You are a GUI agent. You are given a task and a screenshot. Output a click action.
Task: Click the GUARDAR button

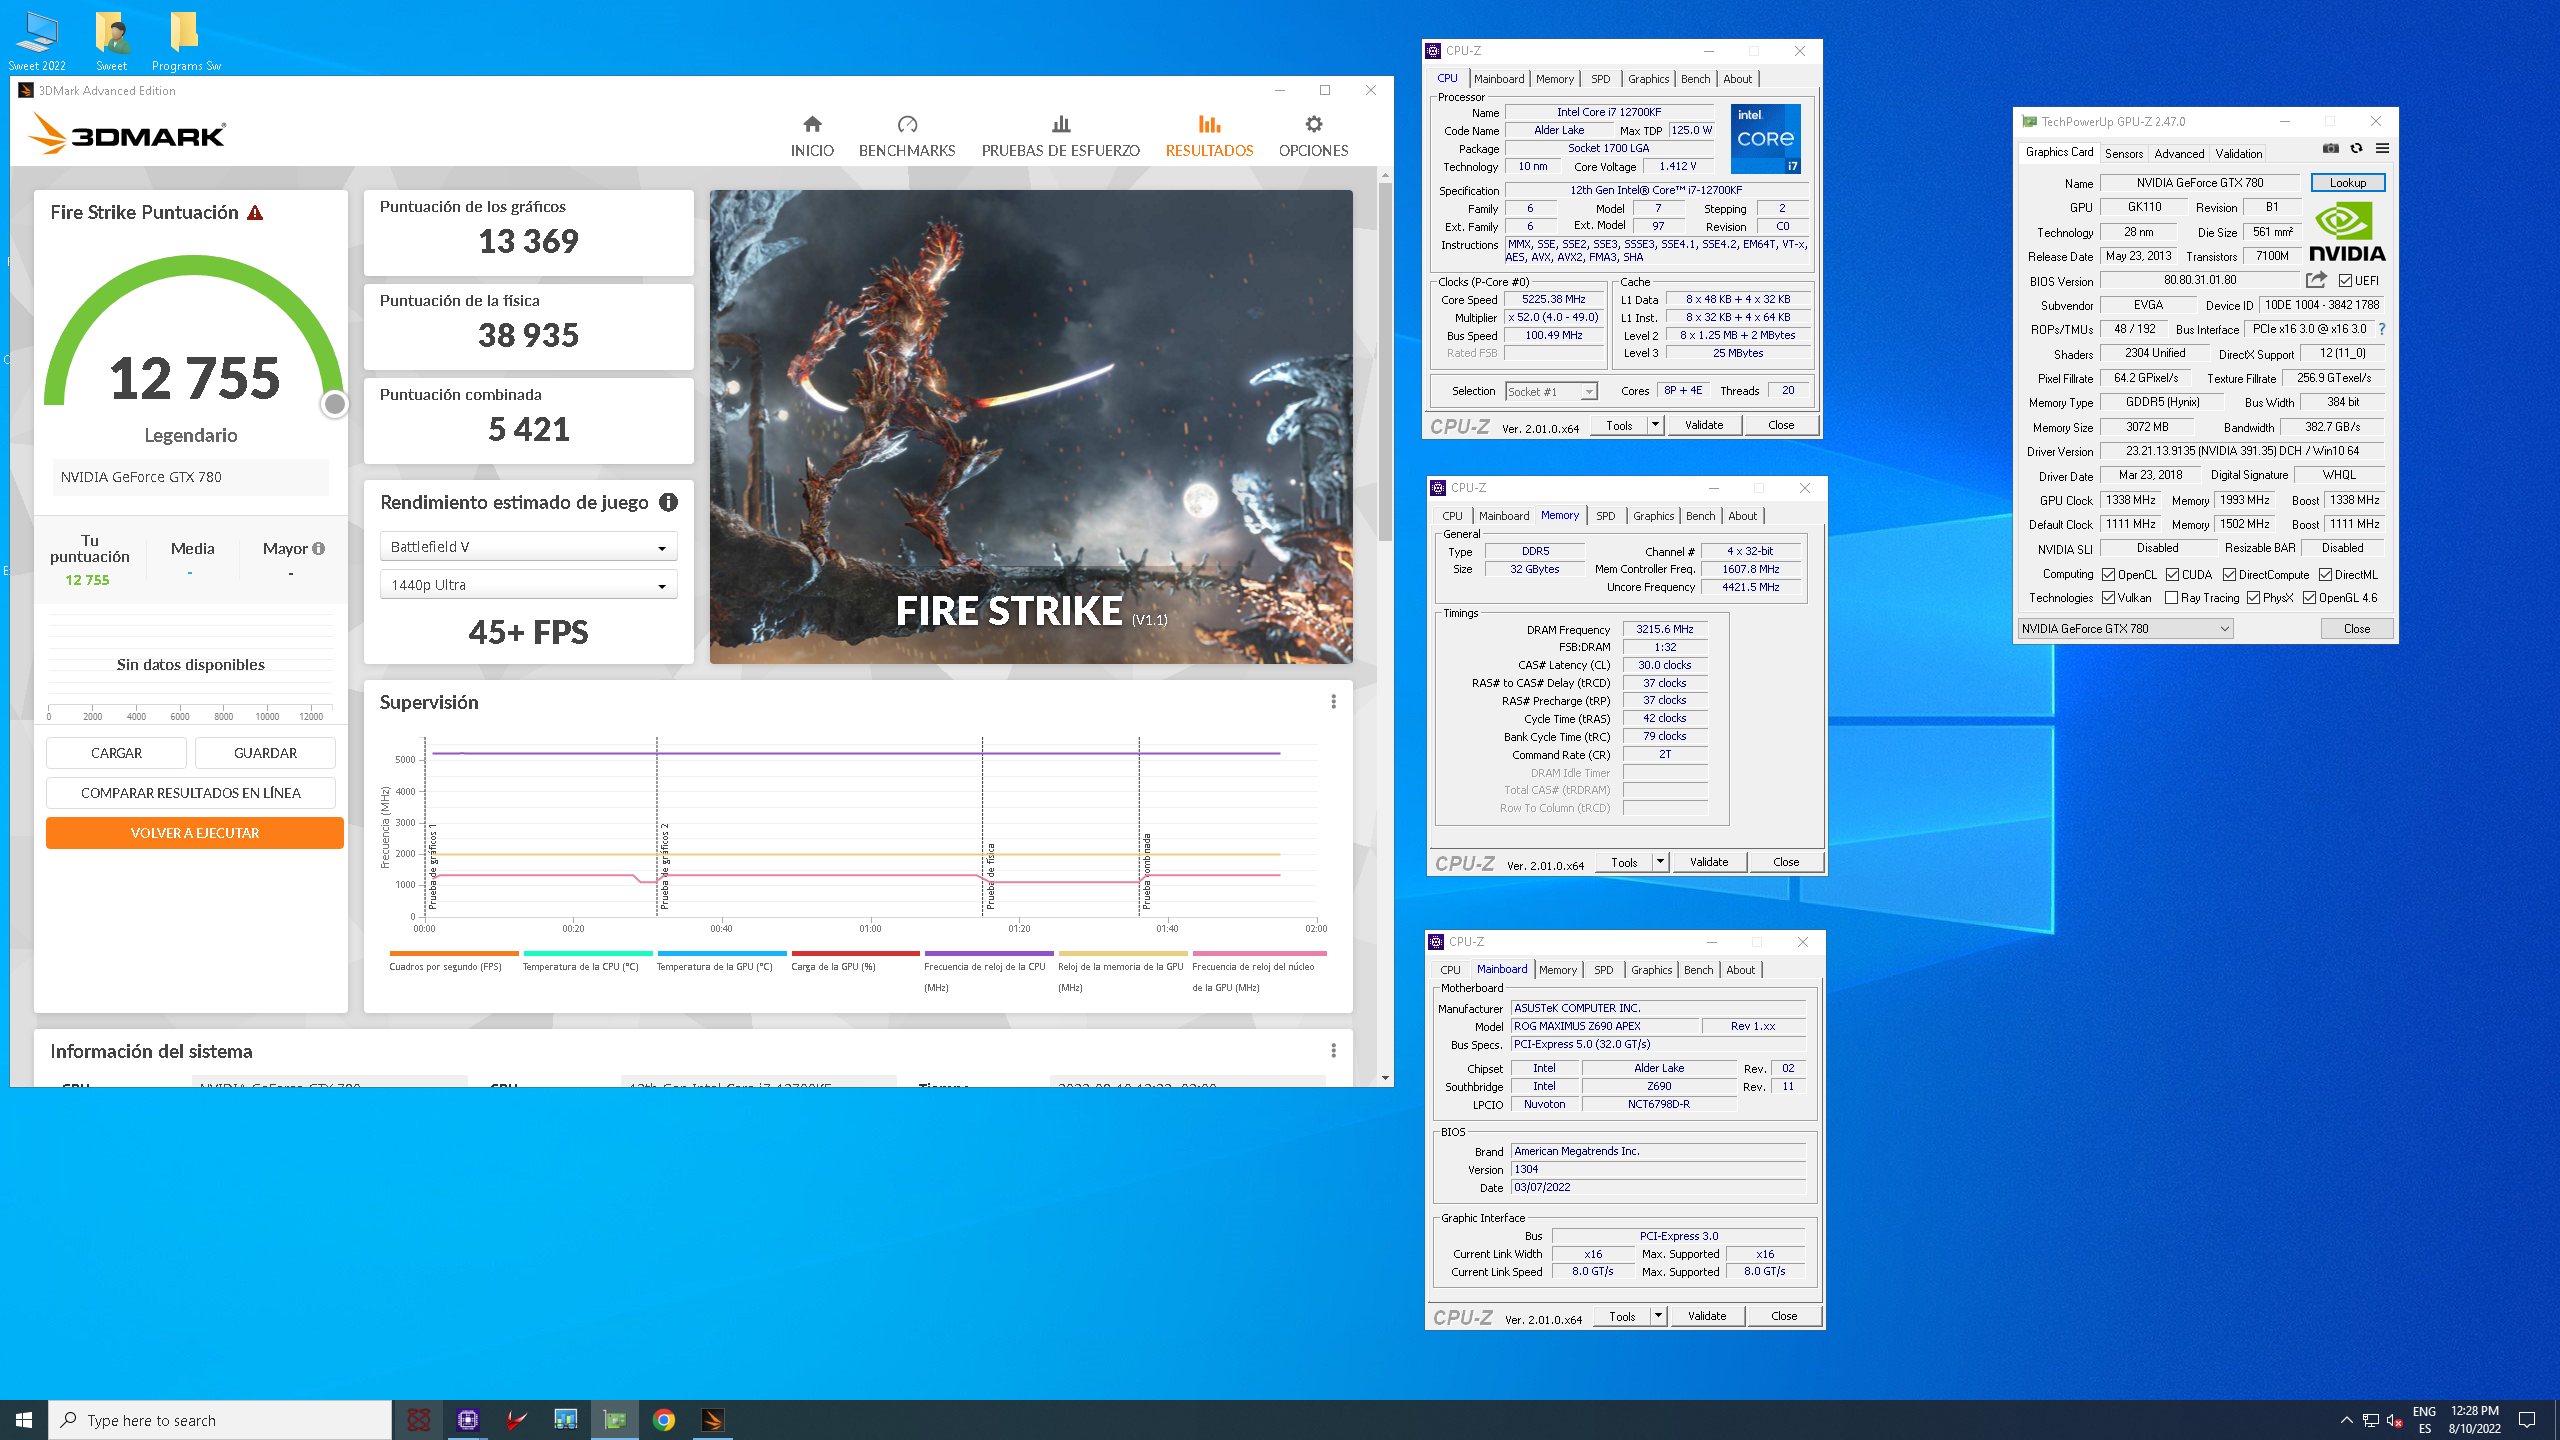tap(265, 753)
